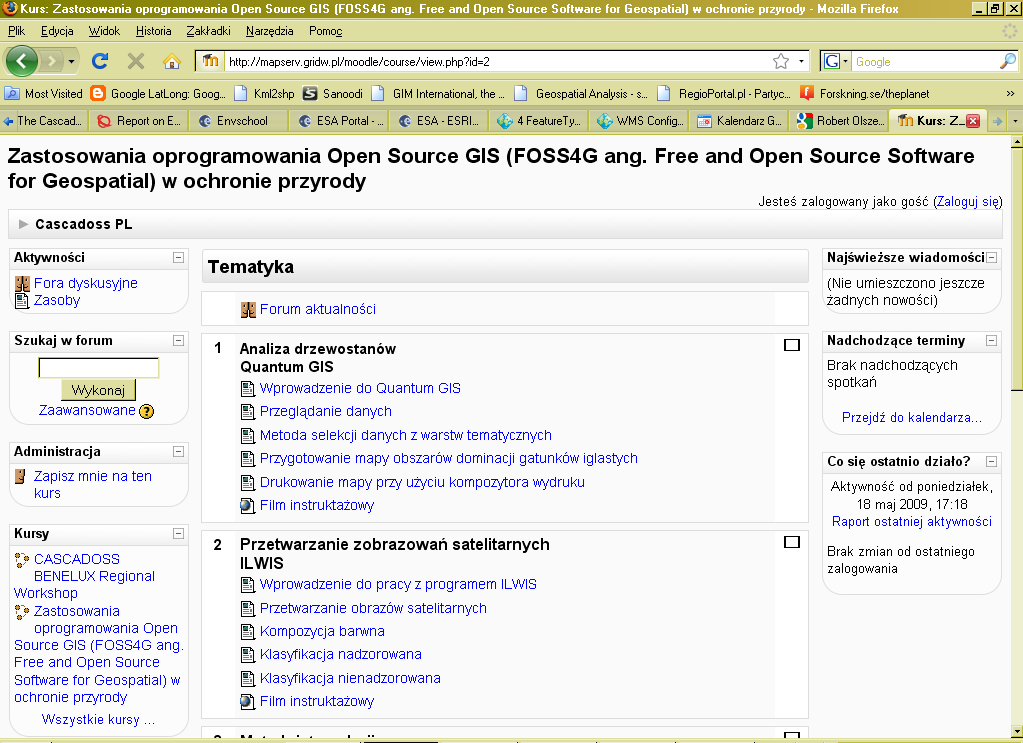Show only topic 2 using its square toggle
This screenshot has height=743, width=1023.
[x=791, y=542]
